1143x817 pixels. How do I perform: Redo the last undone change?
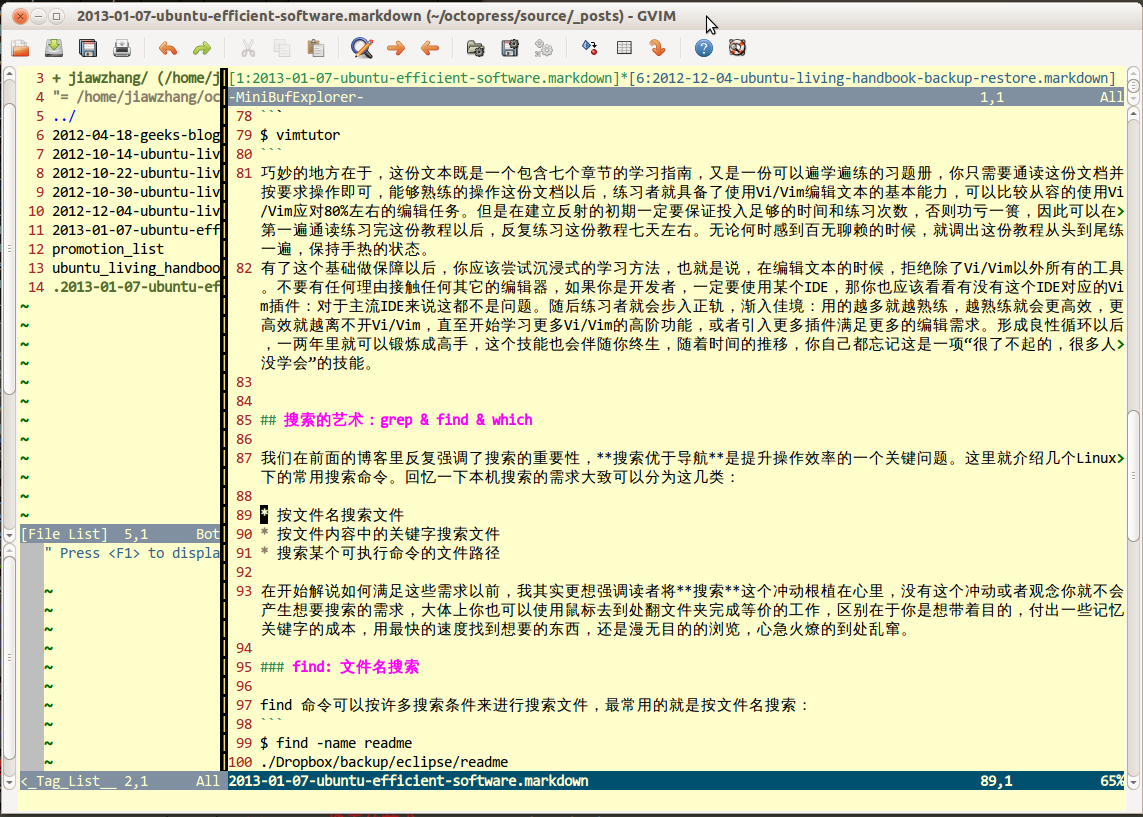coord(201,47)
